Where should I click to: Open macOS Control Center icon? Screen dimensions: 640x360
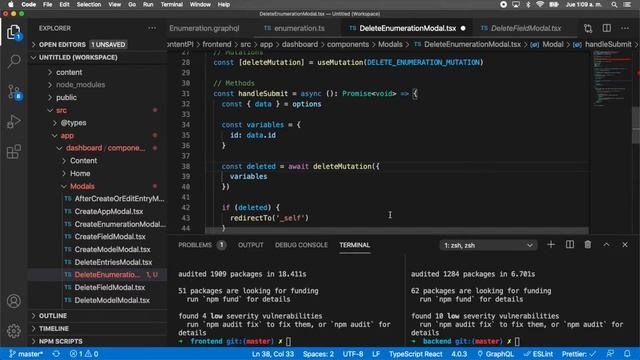click(x=627, y=4)
